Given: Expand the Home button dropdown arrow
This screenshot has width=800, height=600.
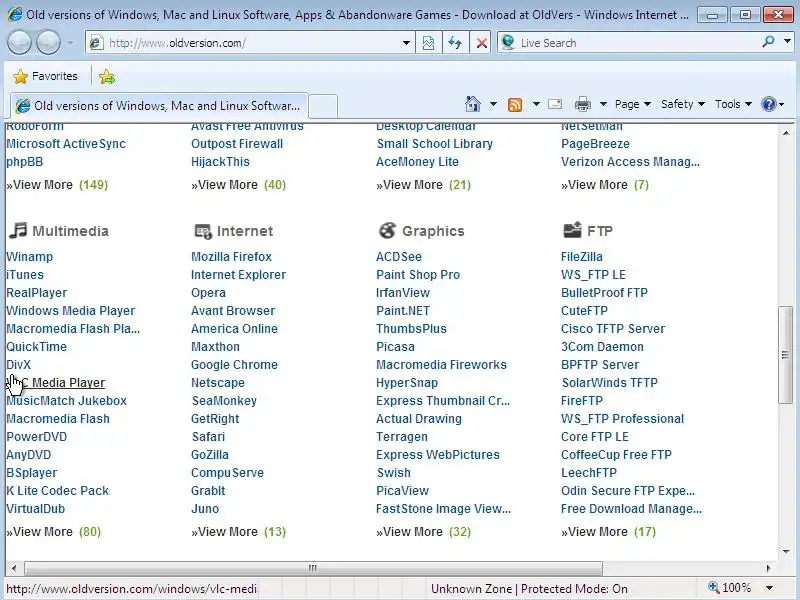Looking at the screenshot, I should click(493, 104).
